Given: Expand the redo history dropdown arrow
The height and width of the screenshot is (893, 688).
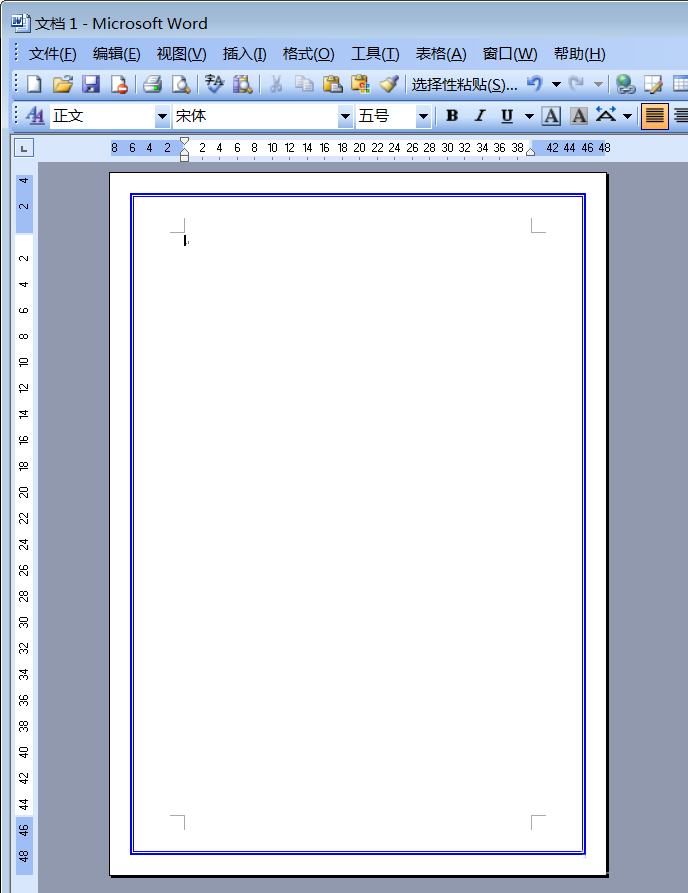Looking at the screenshot, I should [x=598, y=84].
